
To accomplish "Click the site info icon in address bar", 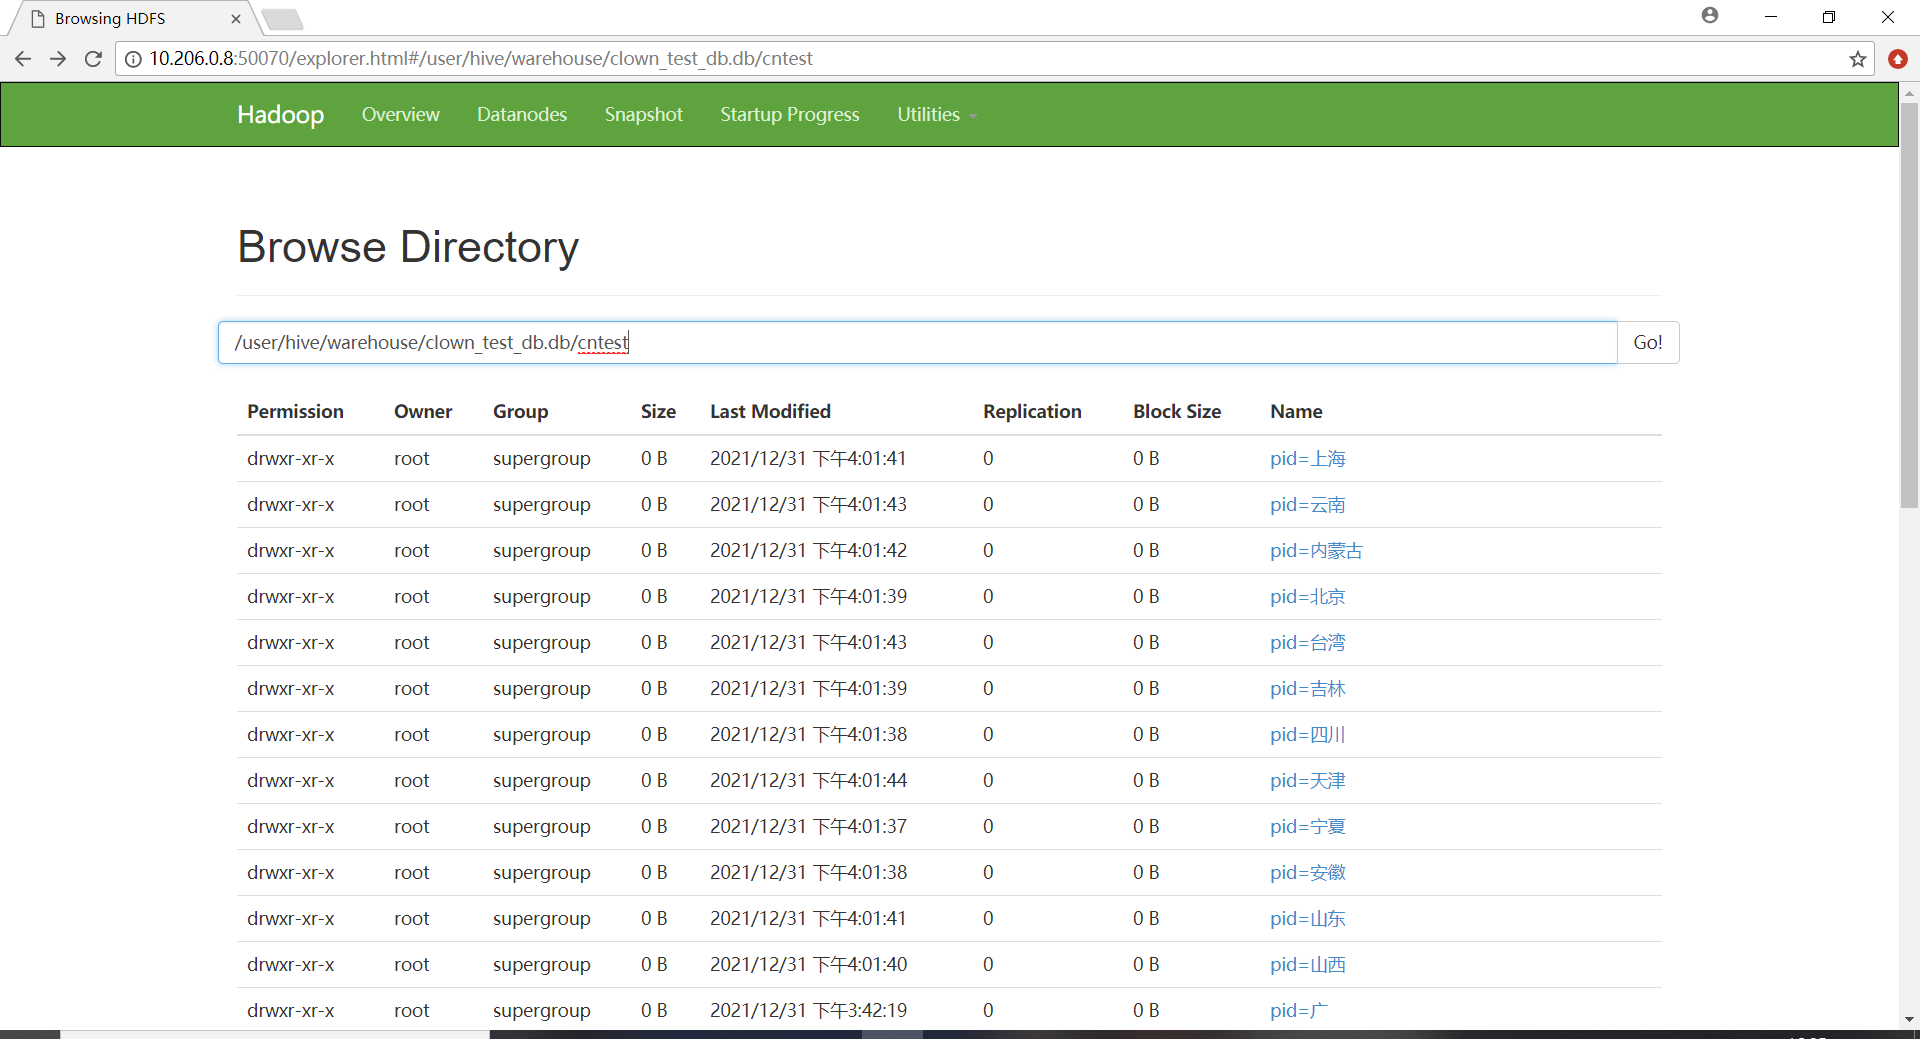I will coord(133,59).
